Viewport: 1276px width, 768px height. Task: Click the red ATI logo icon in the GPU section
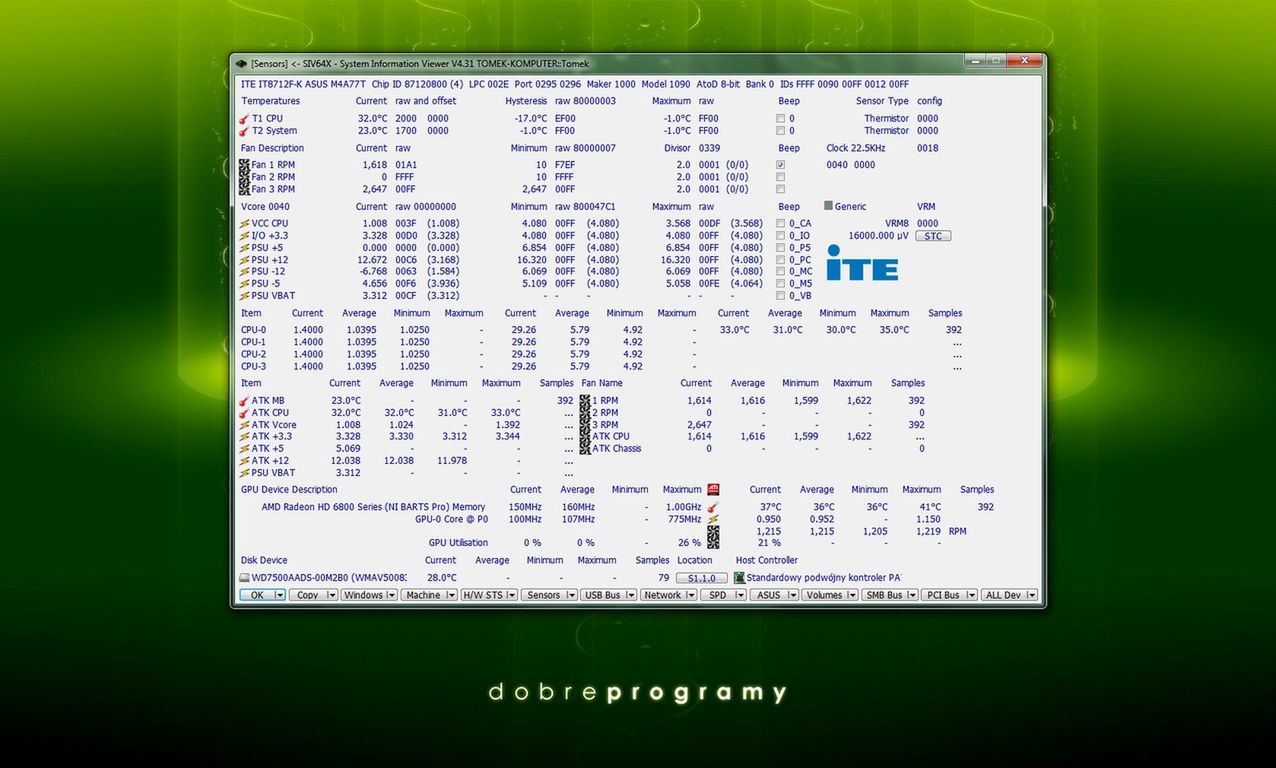[x=713, y=490]
